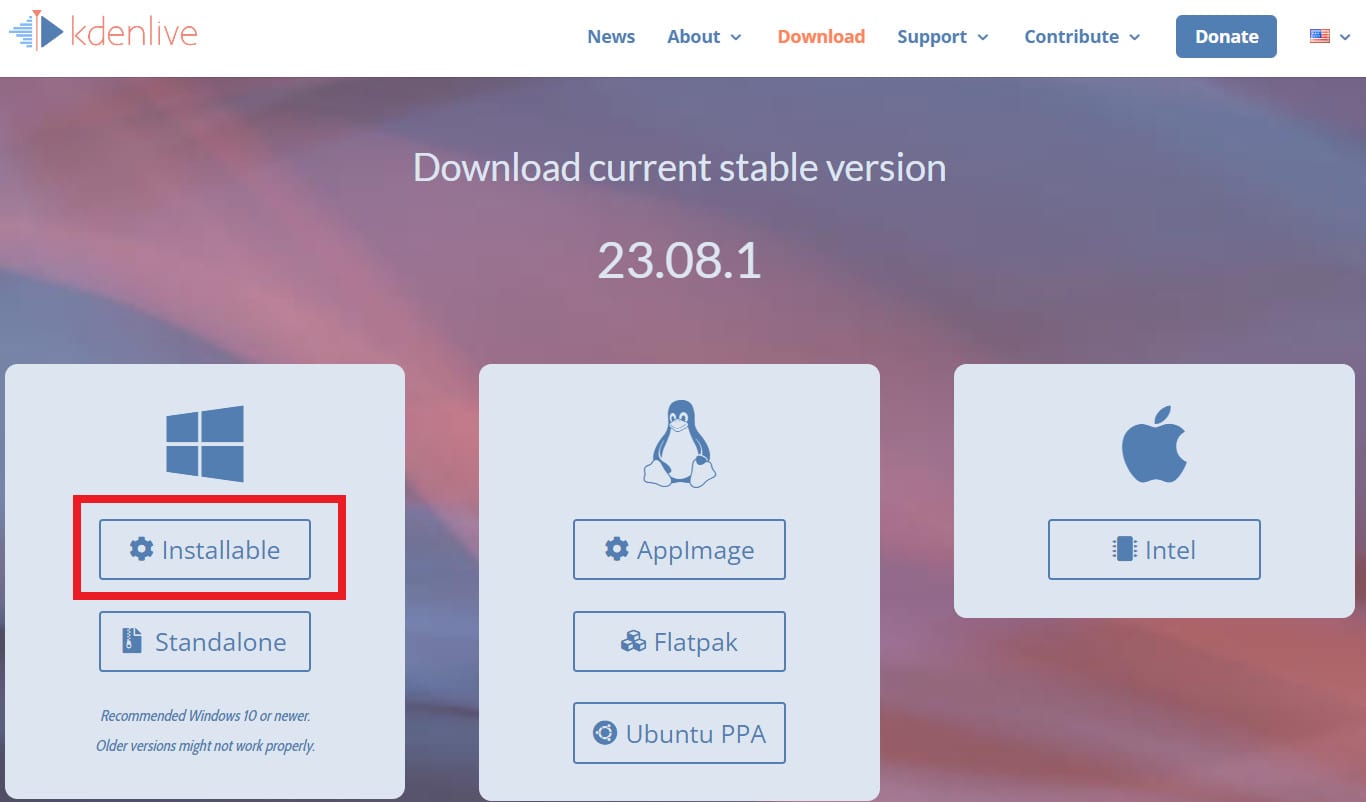
Task: Expand the Support dropdown chevron
Action: pyautogui.click(x=983, y=37)
